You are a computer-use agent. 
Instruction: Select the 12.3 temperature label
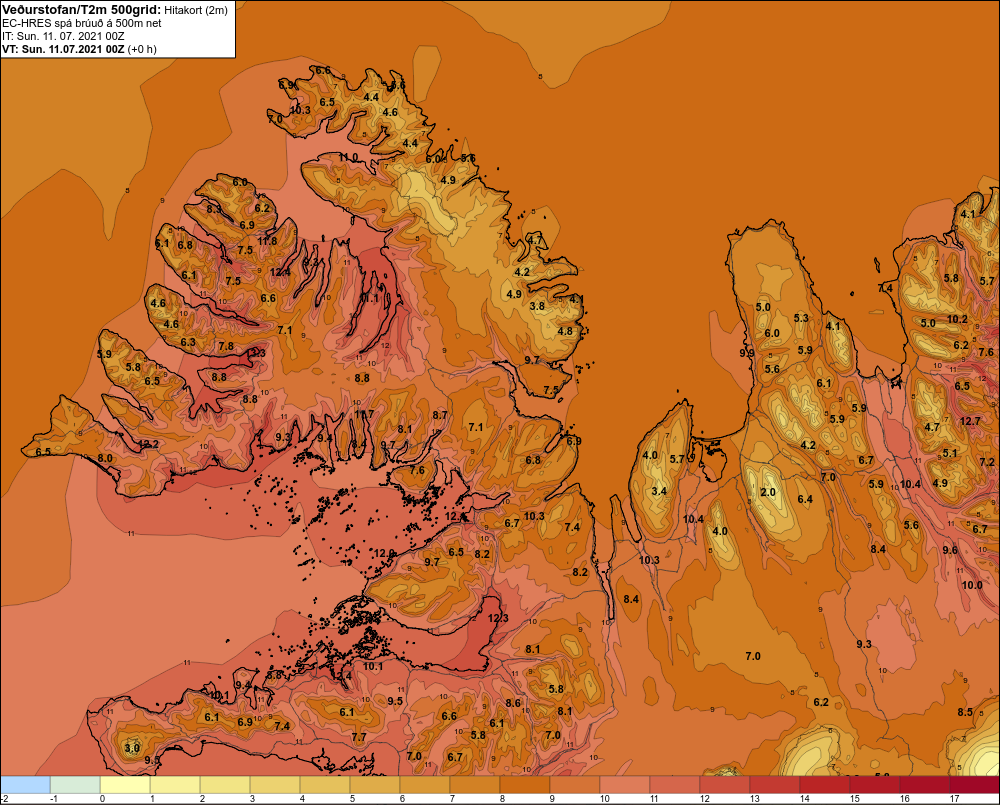(x=498, y=617)
